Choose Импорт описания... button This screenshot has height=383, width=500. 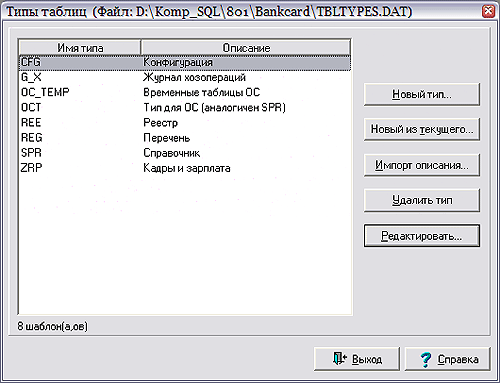[422, 165]
